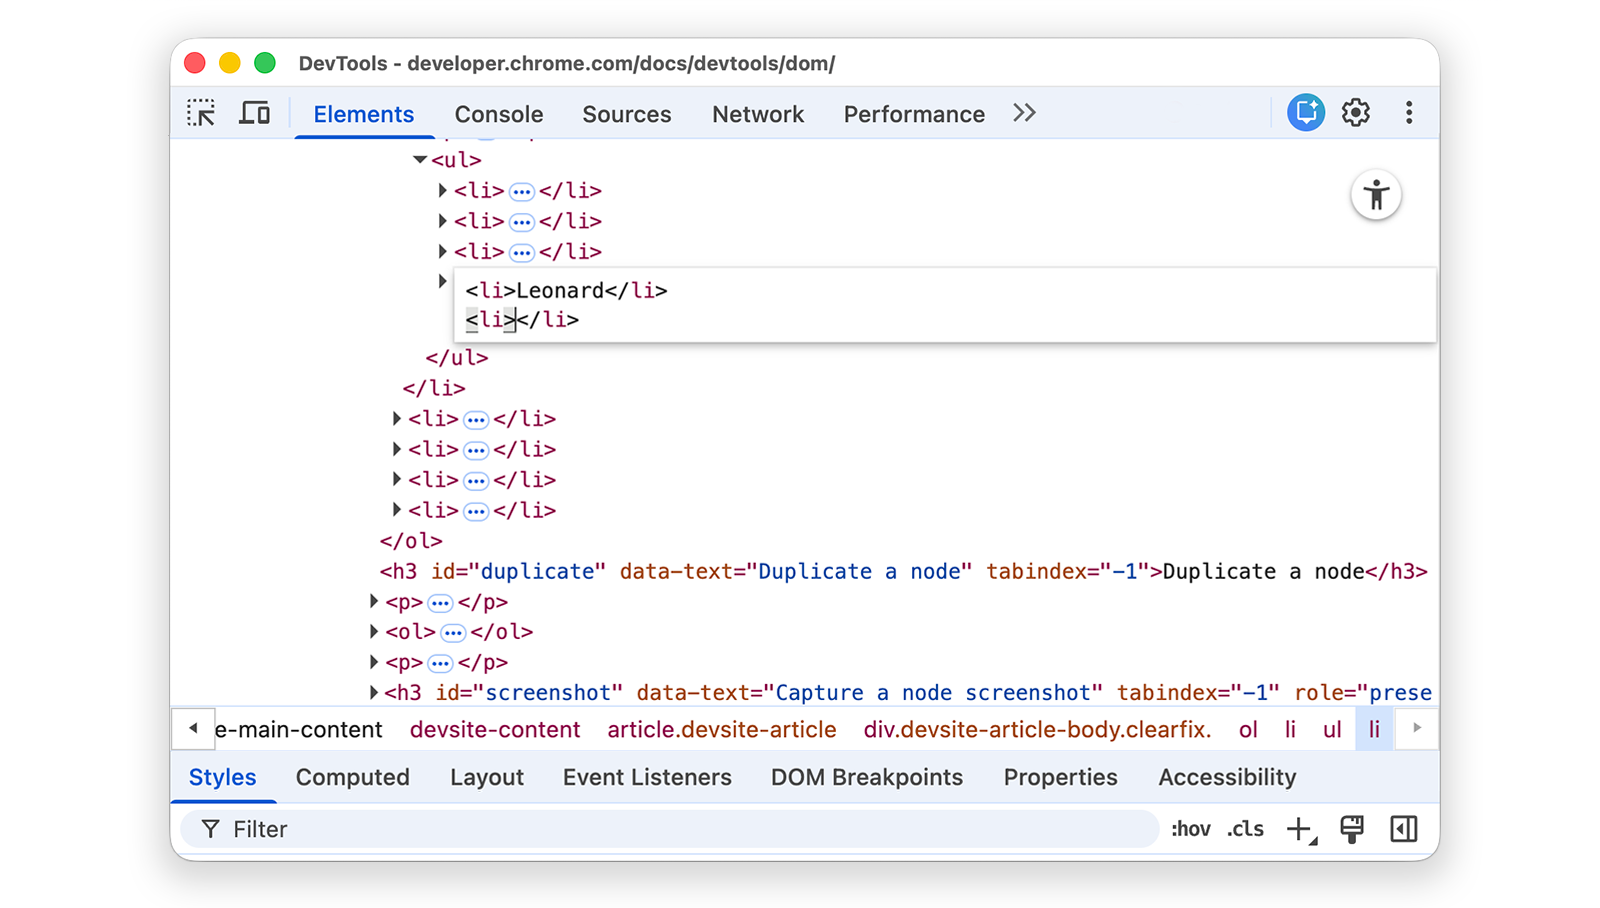Screen dimensions: 1600x908
Task: Click the paintbrush rendering icon near the filter bar
Action: pos(1352,828)
